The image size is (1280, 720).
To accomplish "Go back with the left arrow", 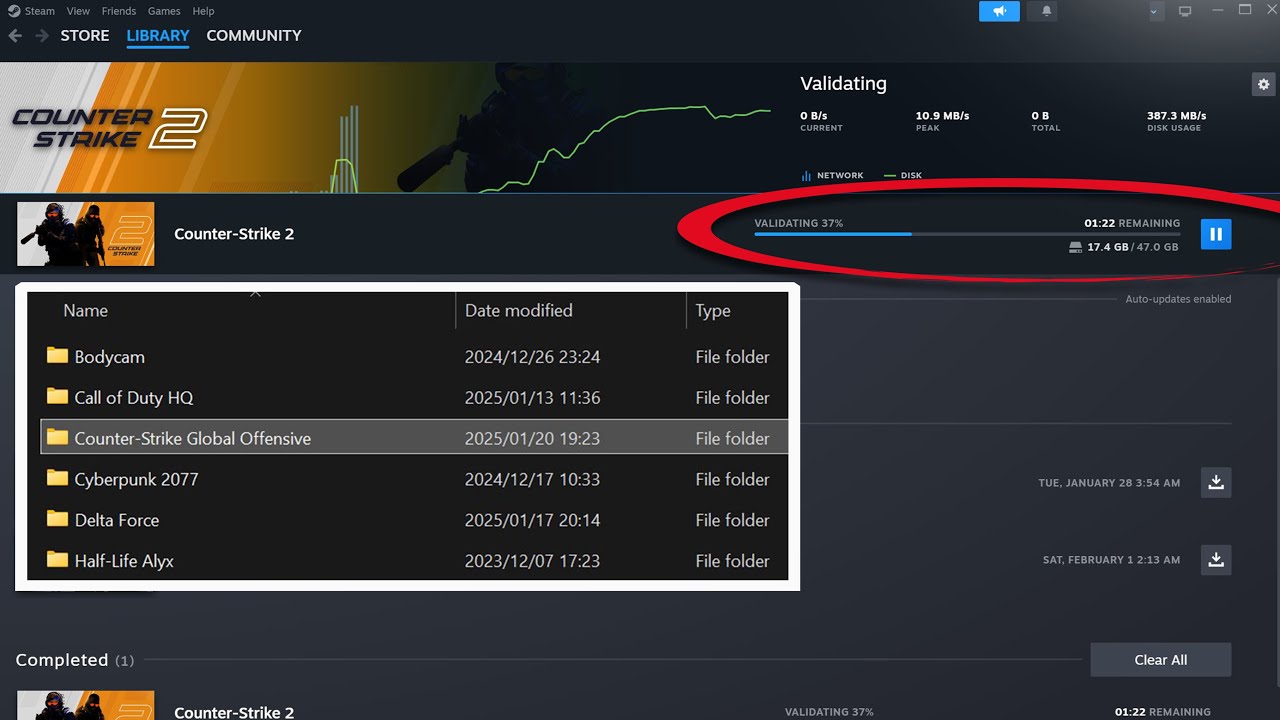I will (15, 35).
